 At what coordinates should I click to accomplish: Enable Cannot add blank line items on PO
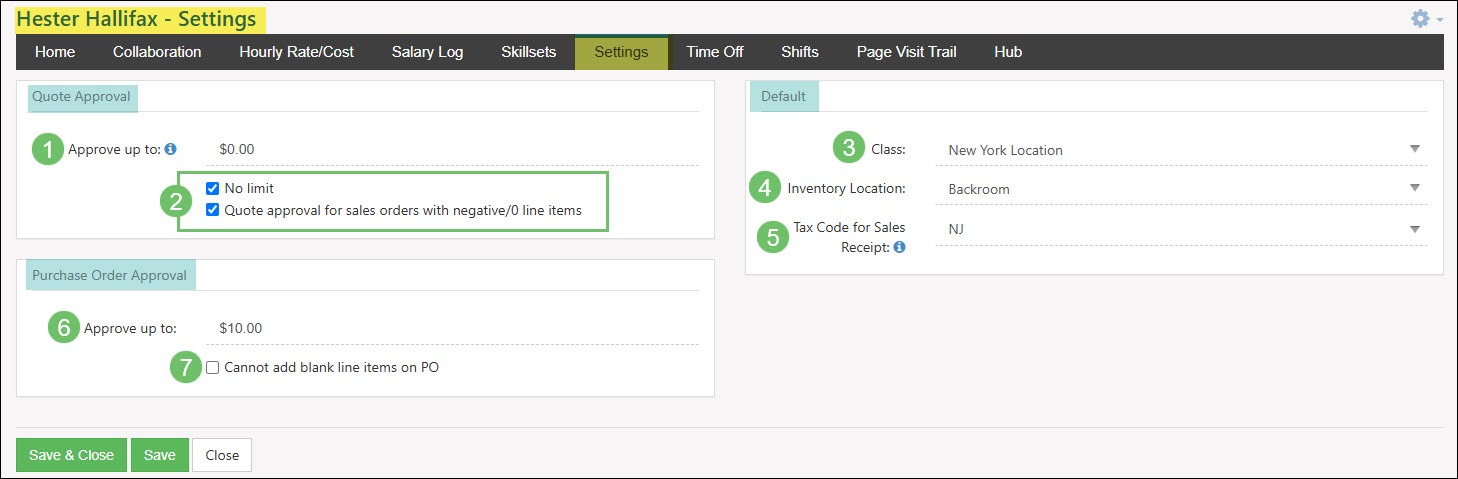[x=212, y=367]
